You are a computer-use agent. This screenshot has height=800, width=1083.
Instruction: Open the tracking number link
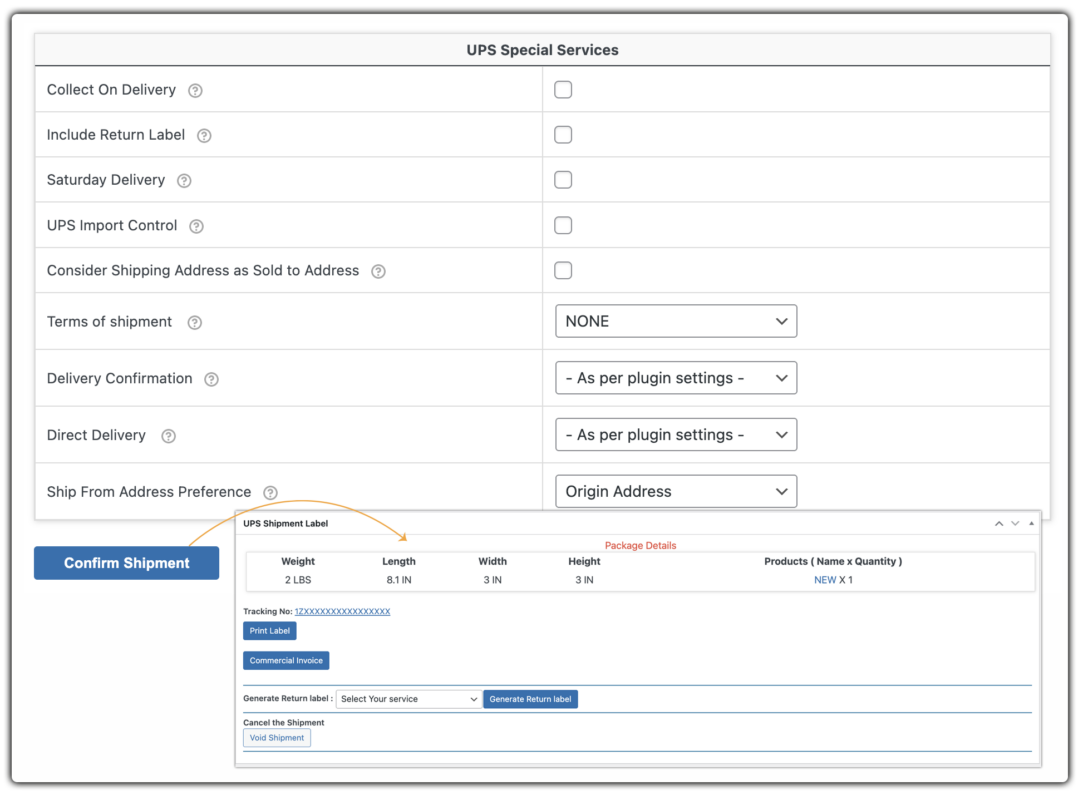coord(342,611)
